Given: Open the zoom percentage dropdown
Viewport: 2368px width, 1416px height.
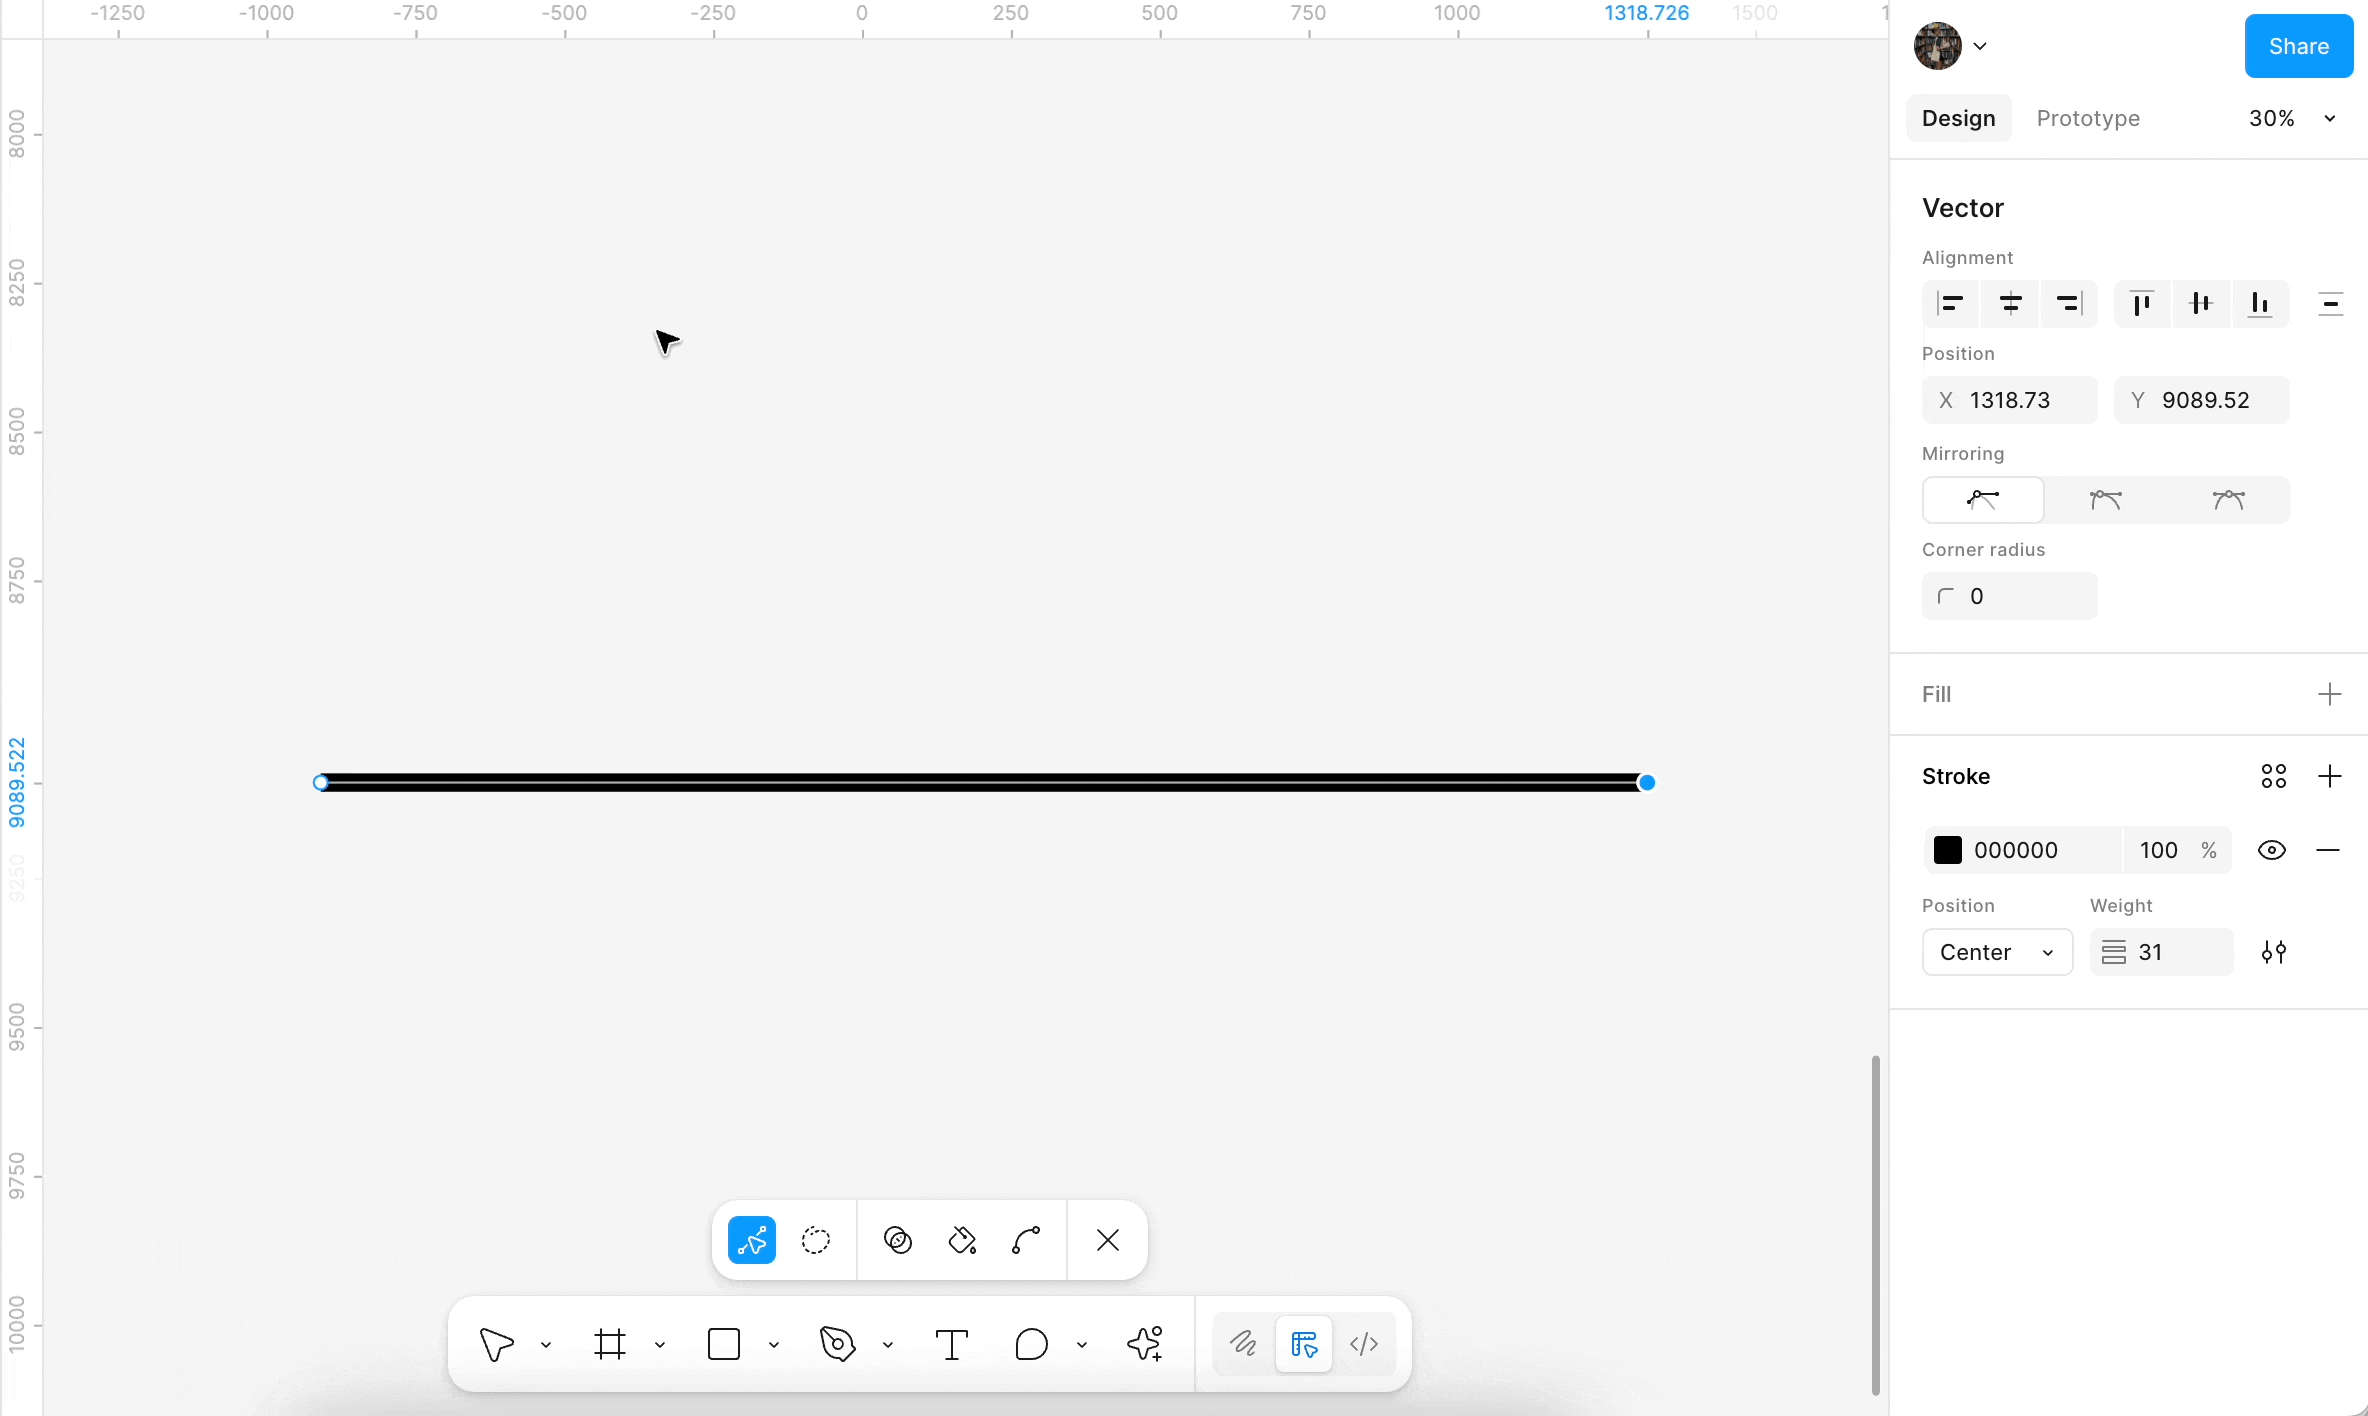Looking at the screenshot, I should 2292,118.
